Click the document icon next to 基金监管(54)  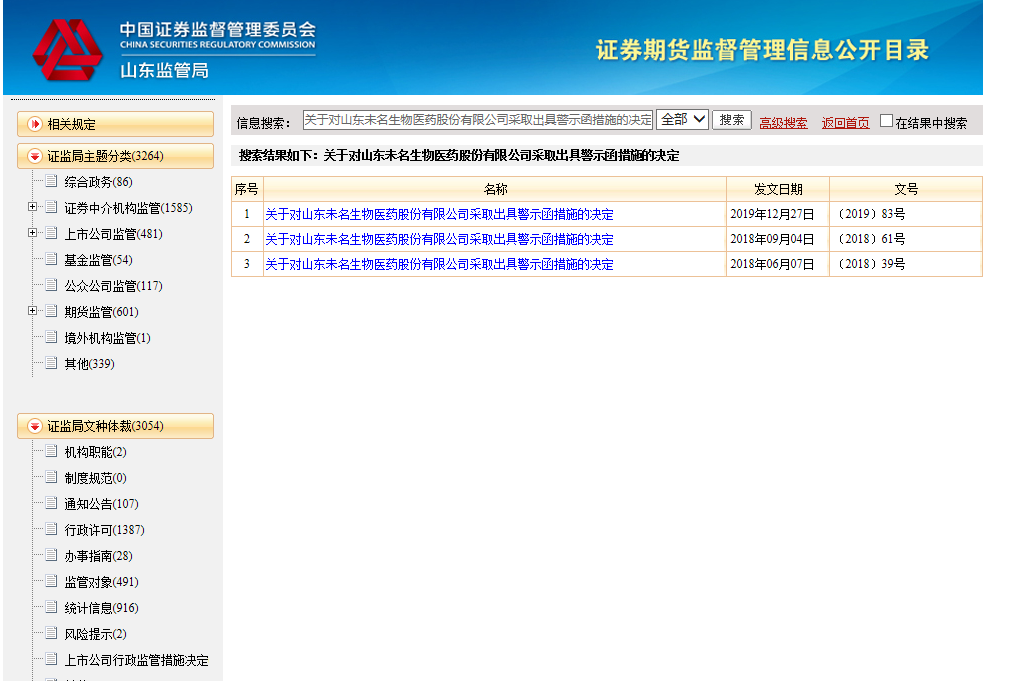(51, 259)
